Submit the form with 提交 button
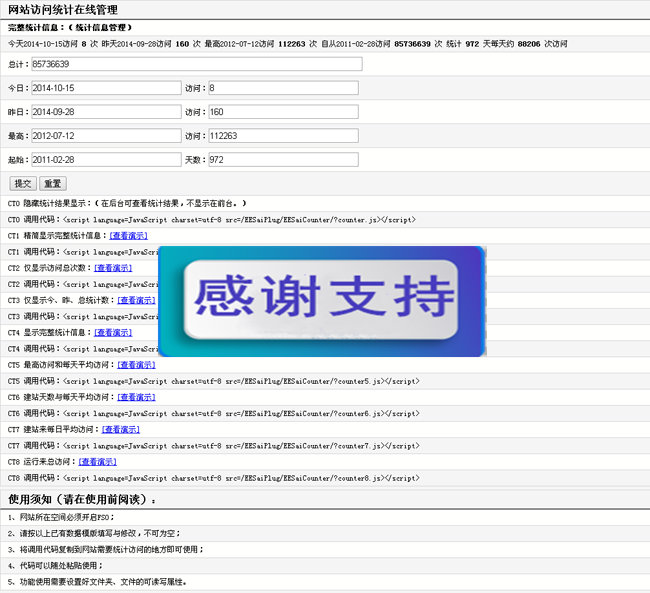 23,183
